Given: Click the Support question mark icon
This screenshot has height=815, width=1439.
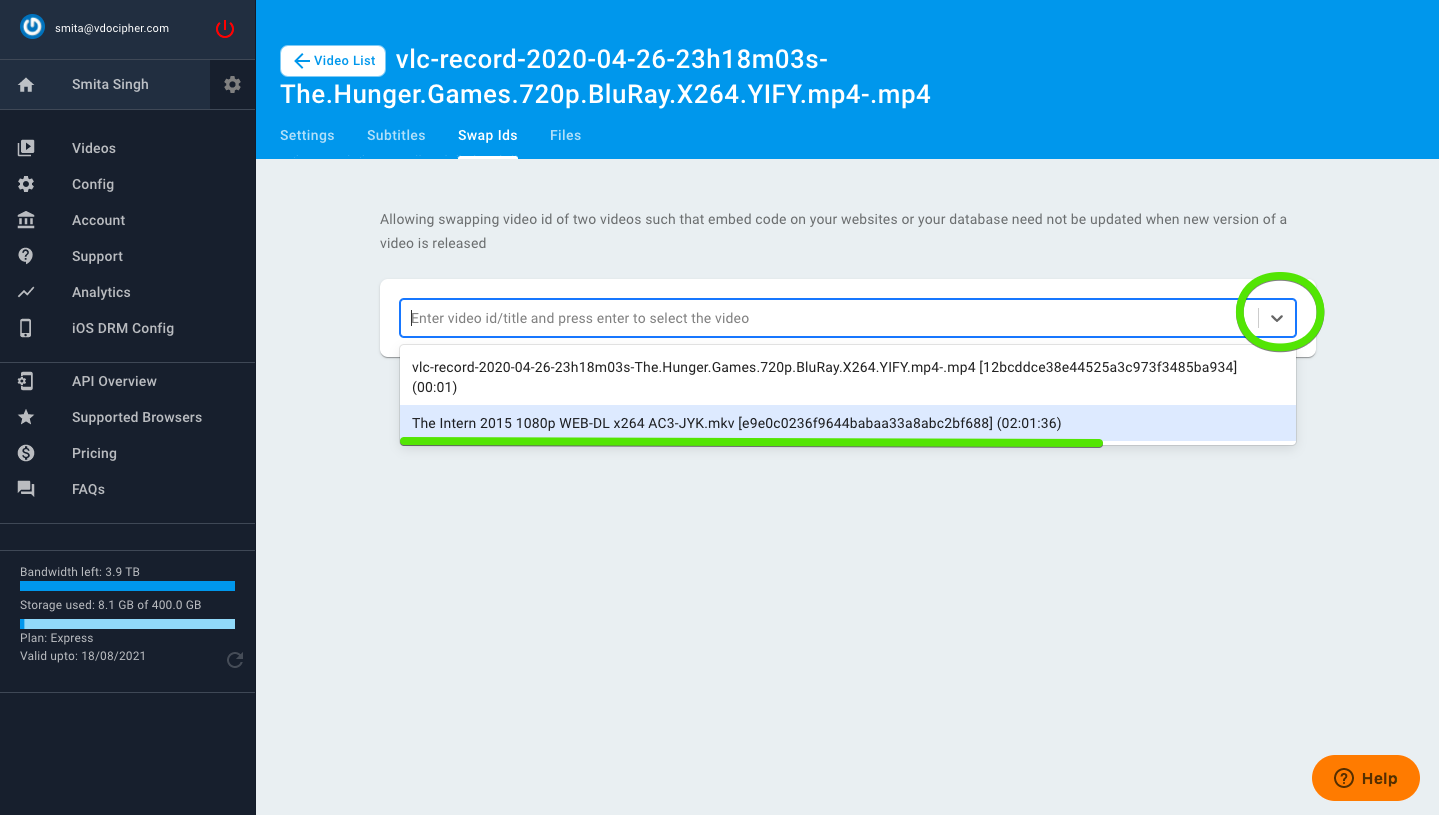Looking at the screenshot, I should coord(26,256).
